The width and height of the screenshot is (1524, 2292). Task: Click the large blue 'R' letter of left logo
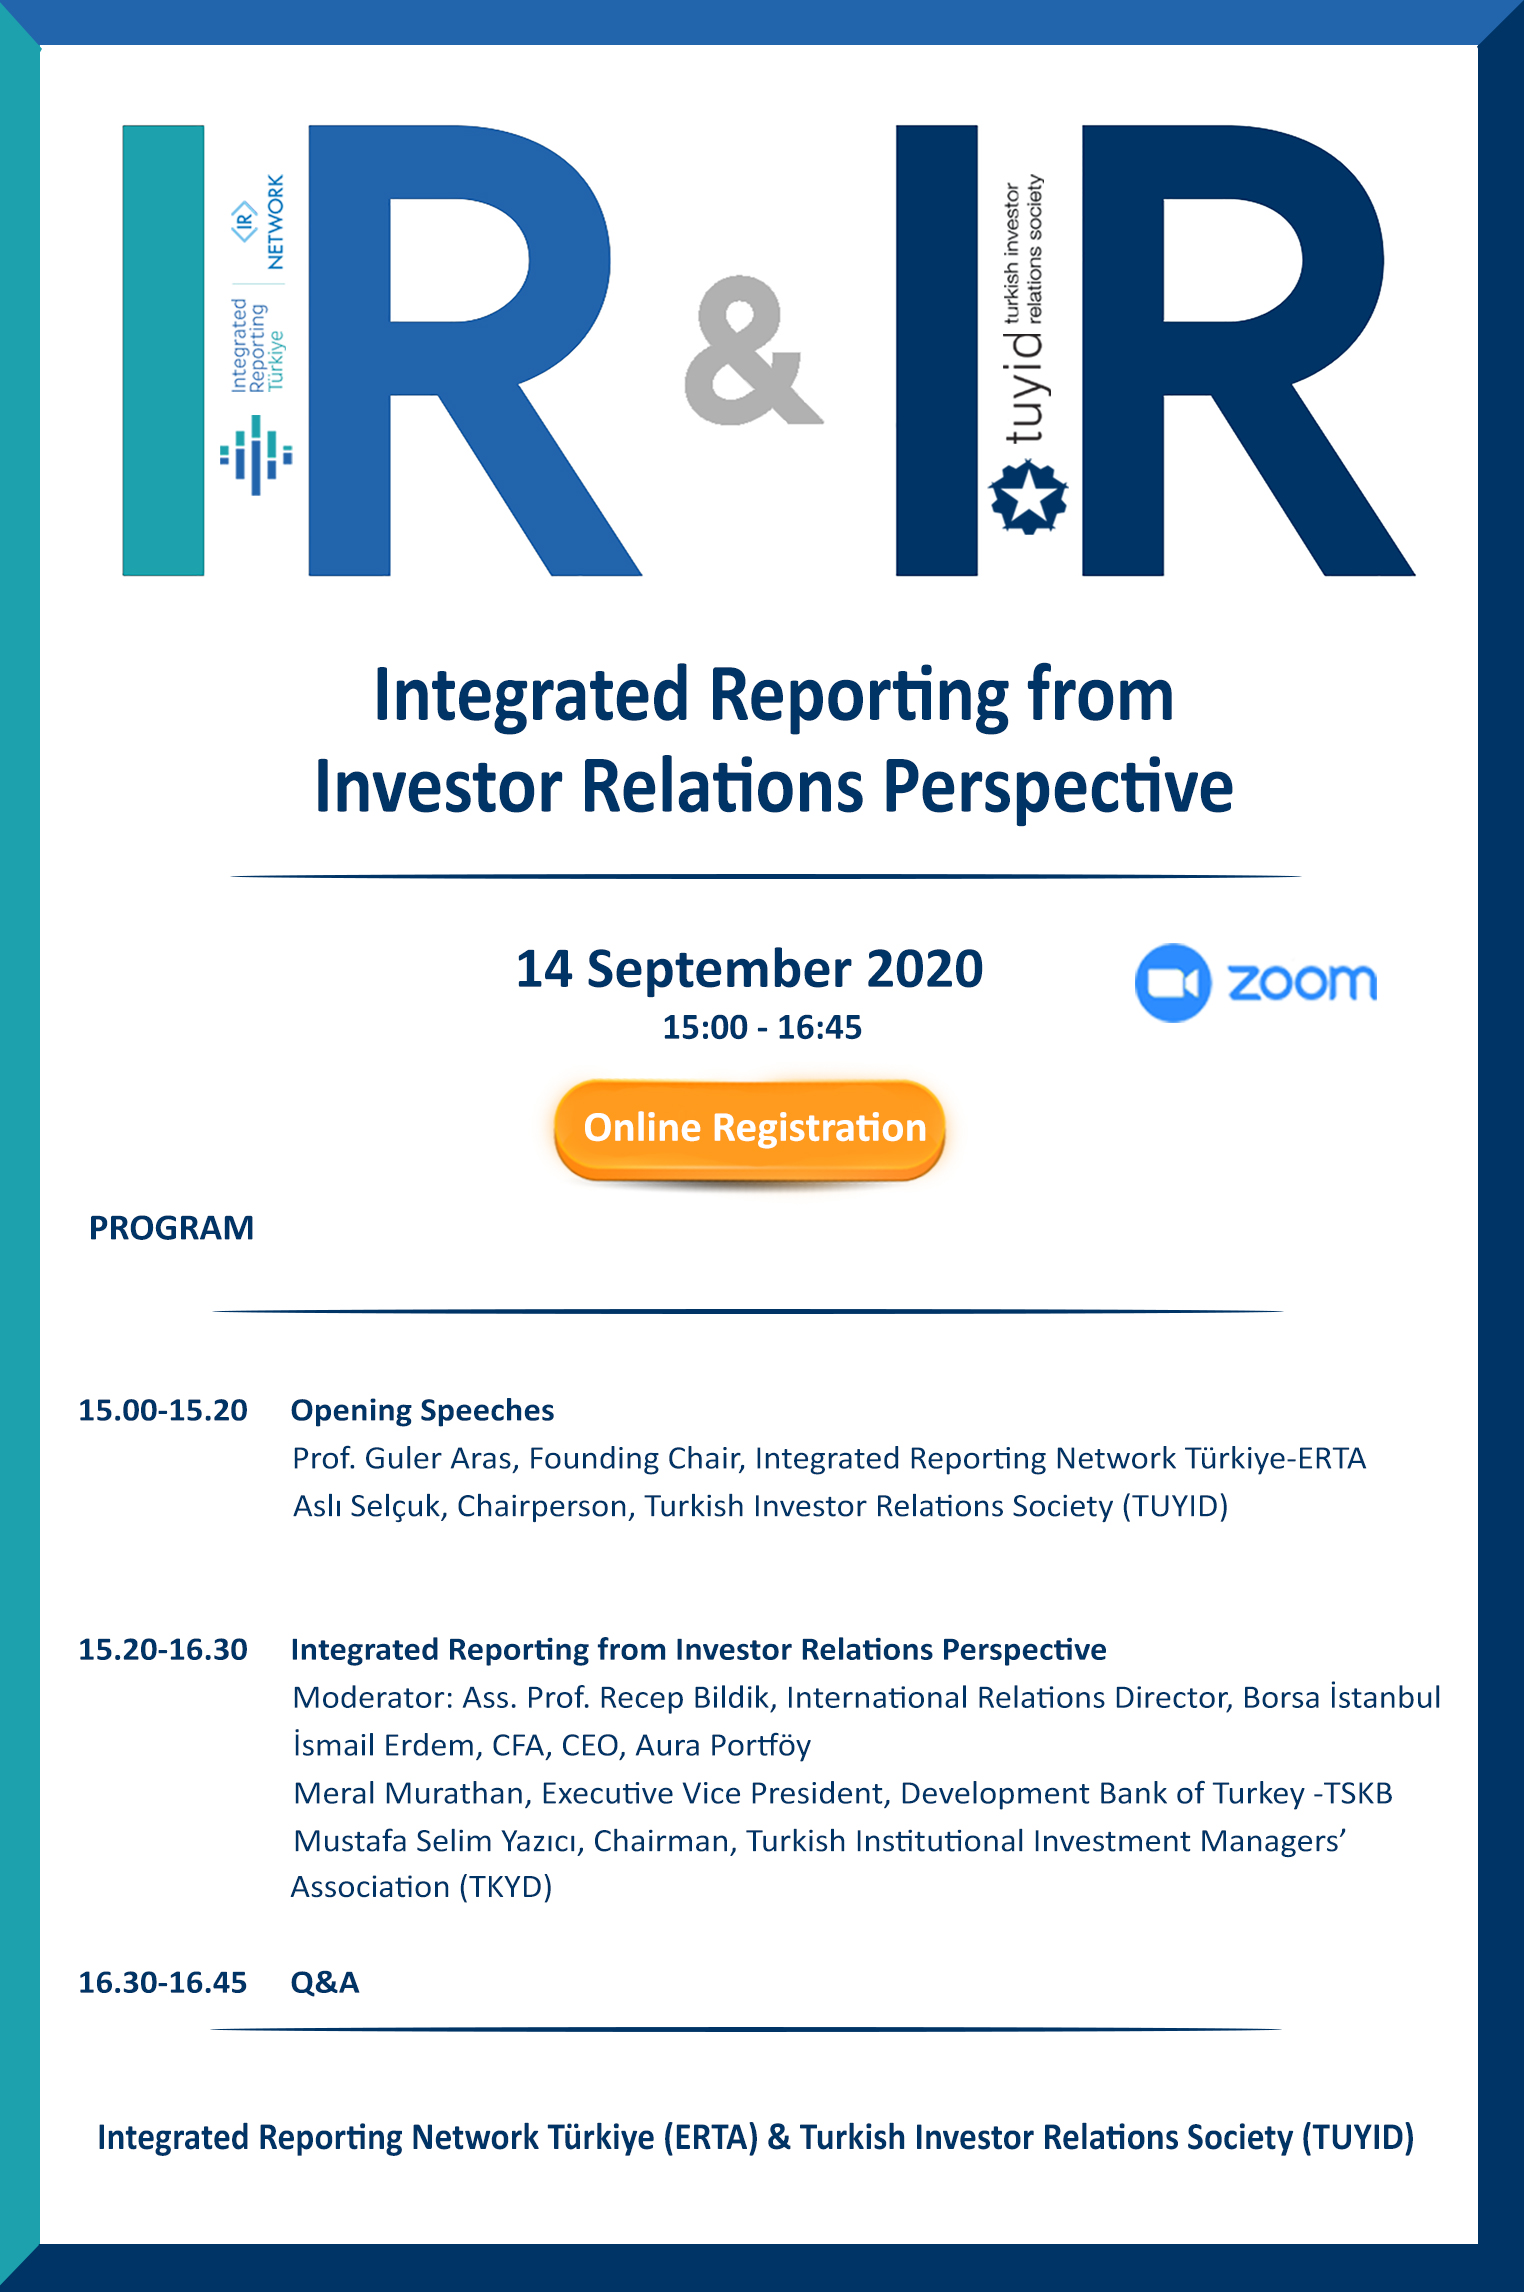[474, 350]
